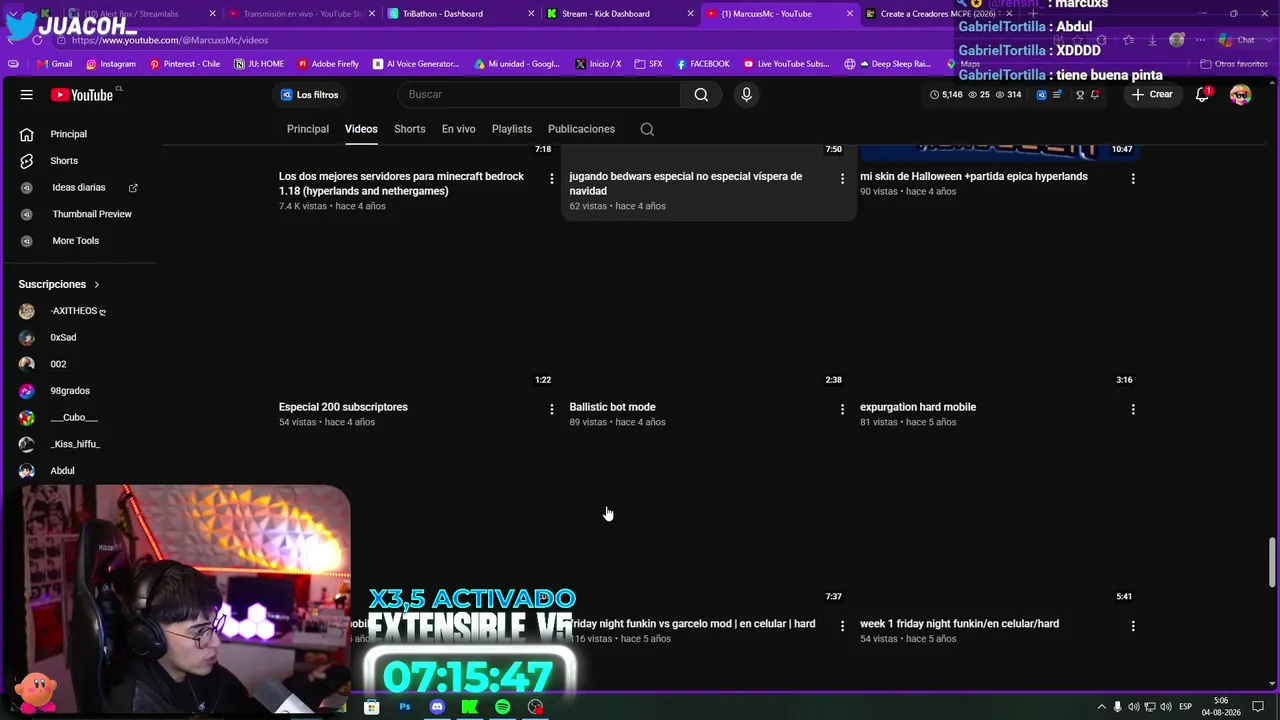Image resolution: width=1280 pixels, height=720 pixels.
Task: Open the AI Voice Generator bookmark
Action: click(416, 64)
